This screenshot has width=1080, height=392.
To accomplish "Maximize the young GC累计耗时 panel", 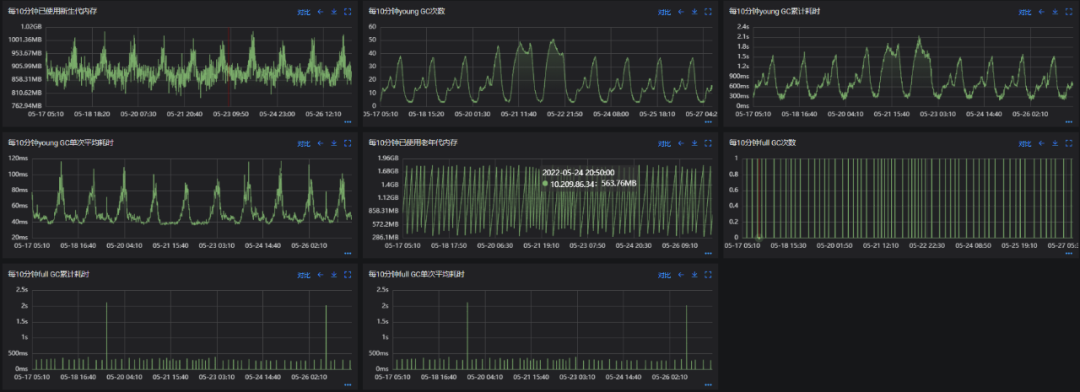I will pos(1069,12).
